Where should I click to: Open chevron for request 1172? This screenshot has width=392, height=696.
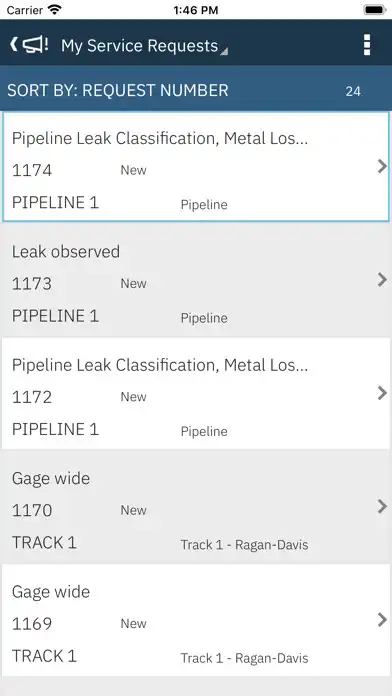382,393
